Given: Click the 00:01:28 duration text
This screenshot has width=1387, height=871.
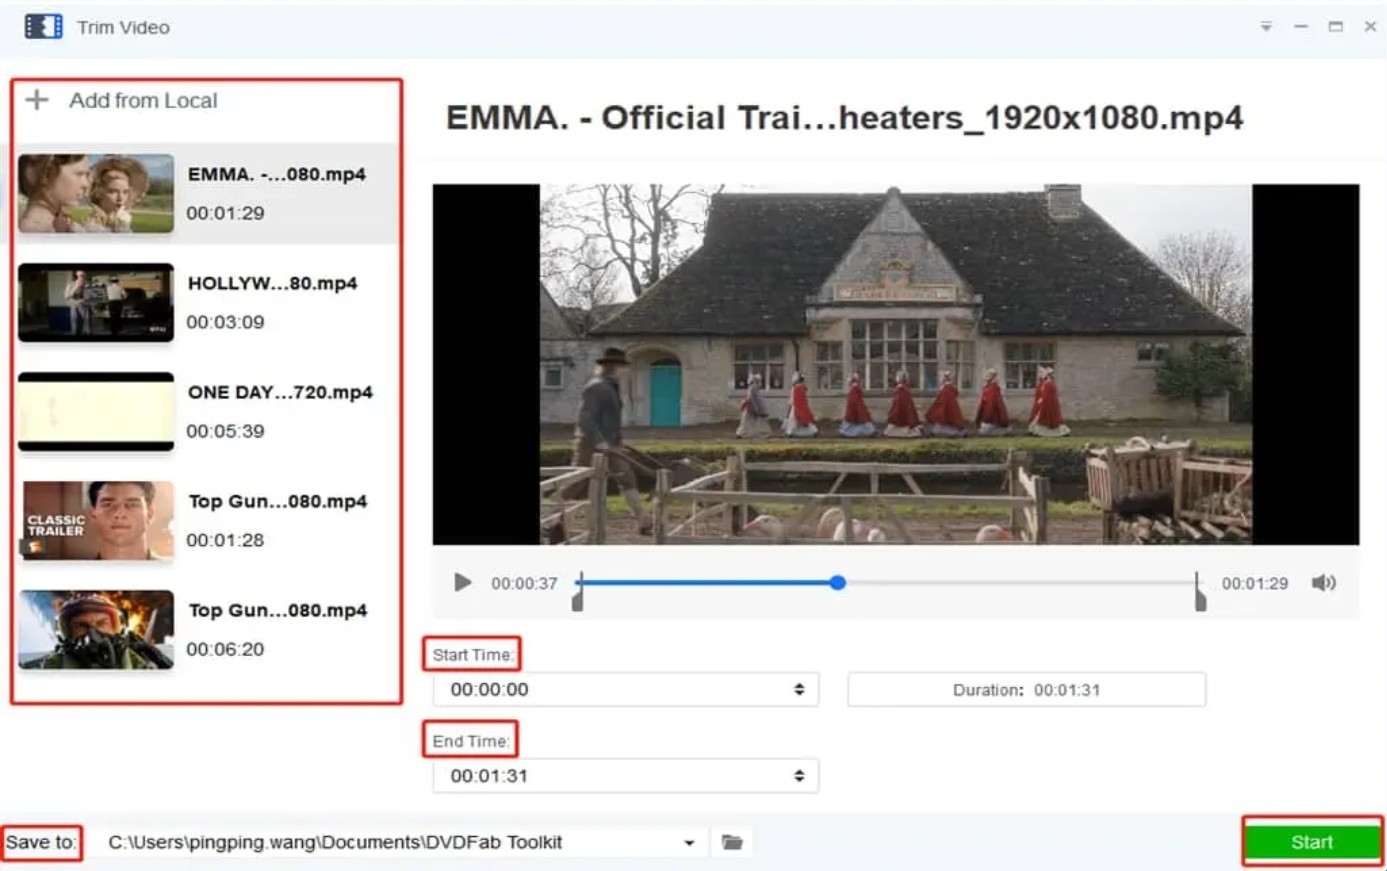Looking at the screenshot, I should (225, 540).
